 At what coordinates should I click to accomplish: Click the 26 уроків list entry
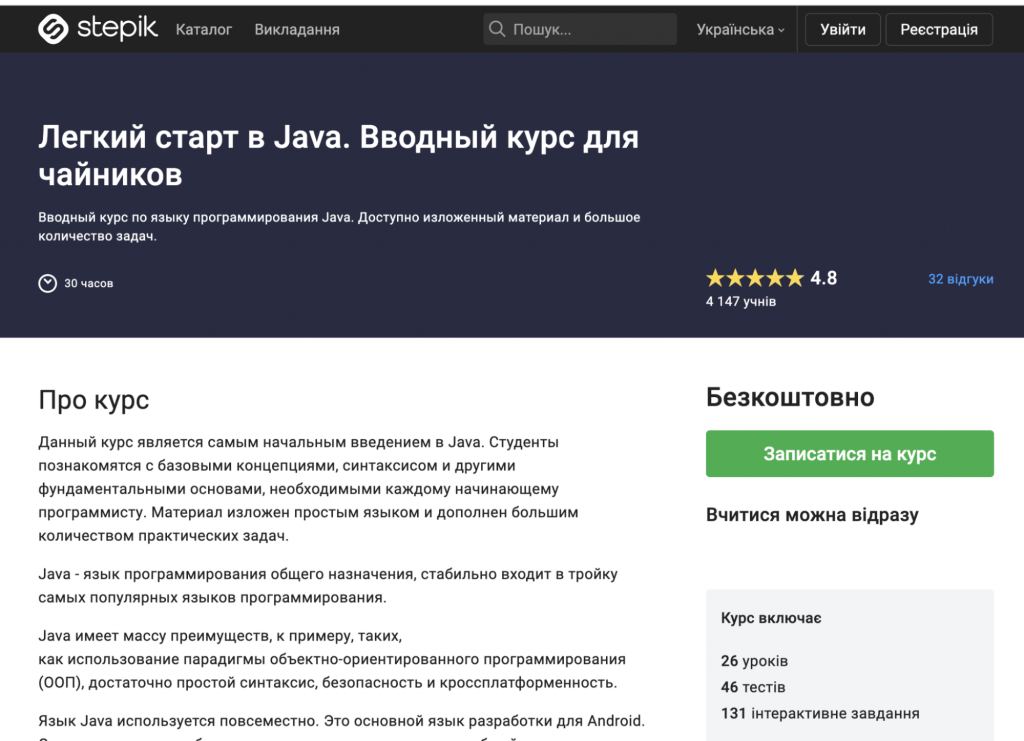(752, 661)
